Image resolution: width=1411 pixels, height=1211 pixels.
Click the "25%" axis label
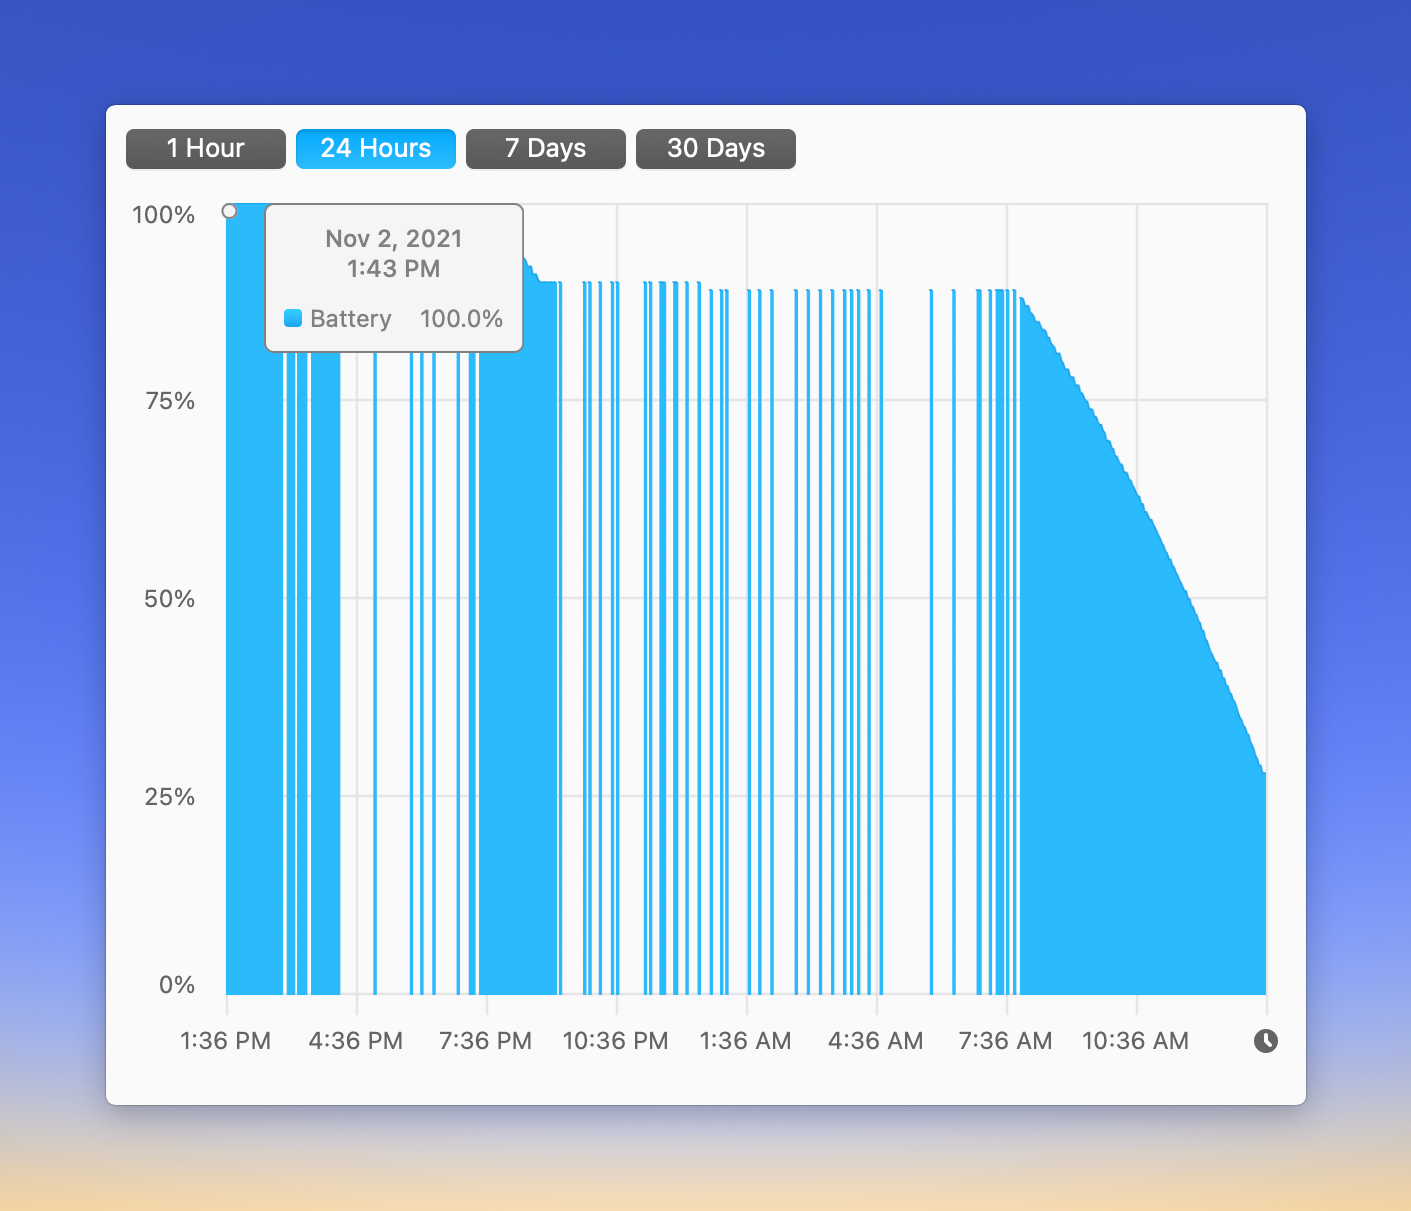170,797
